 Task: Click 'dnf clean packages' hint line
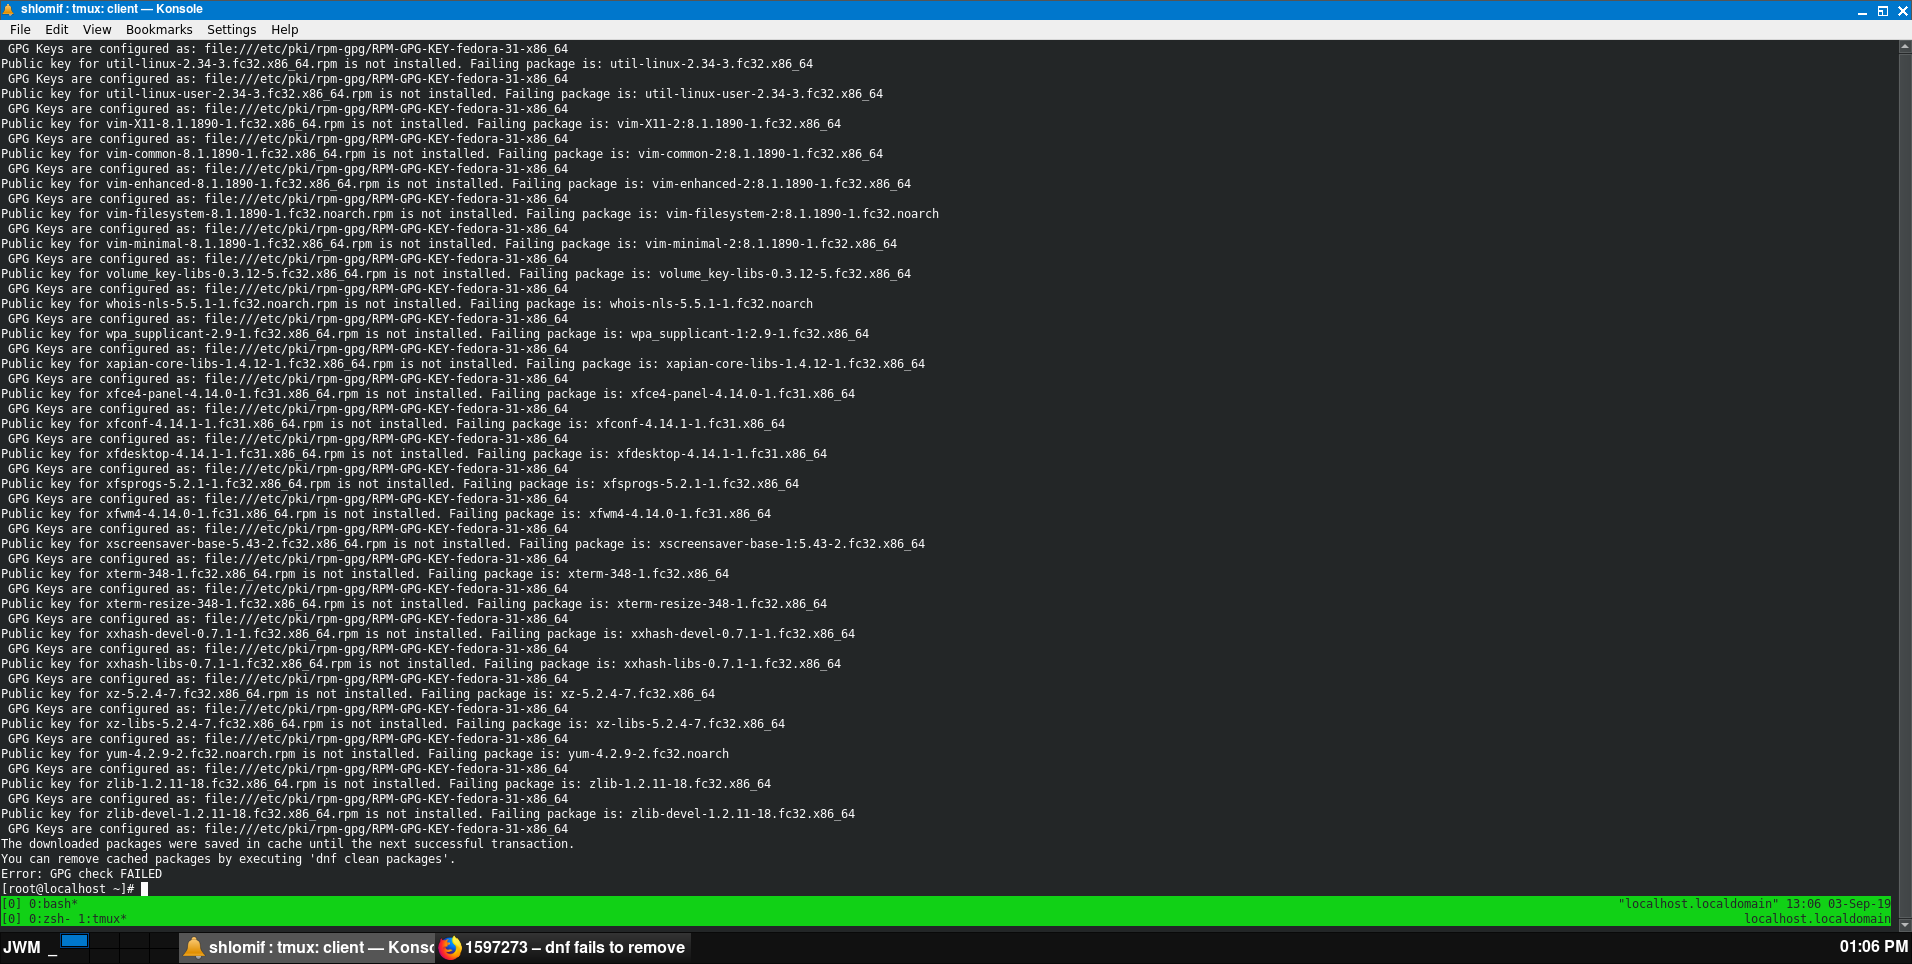click(228, 859)
